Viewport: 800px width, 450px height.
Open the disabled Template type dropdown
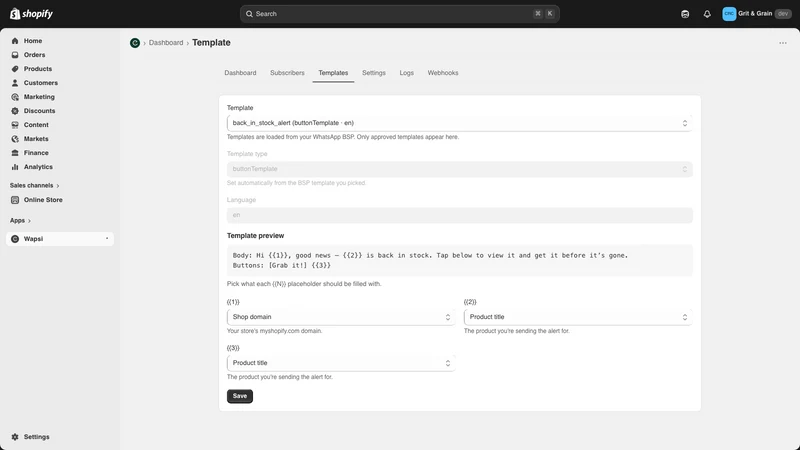click(459, 169)
